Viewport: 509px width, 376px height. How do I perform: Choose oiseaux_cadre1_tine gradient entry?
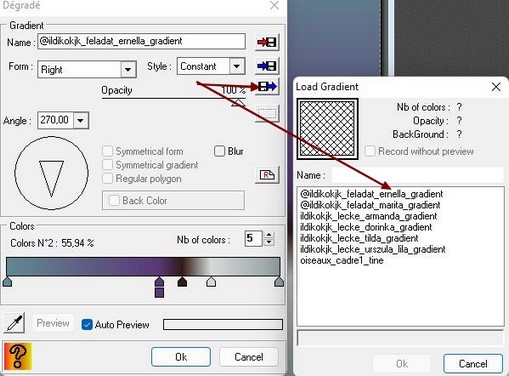point(342,260)
